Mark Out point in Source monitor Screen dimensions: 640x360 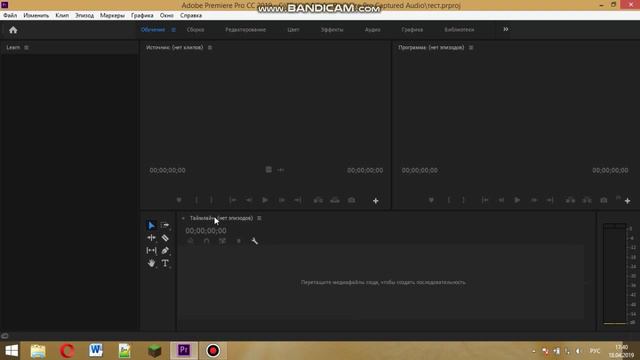(211, 200)
